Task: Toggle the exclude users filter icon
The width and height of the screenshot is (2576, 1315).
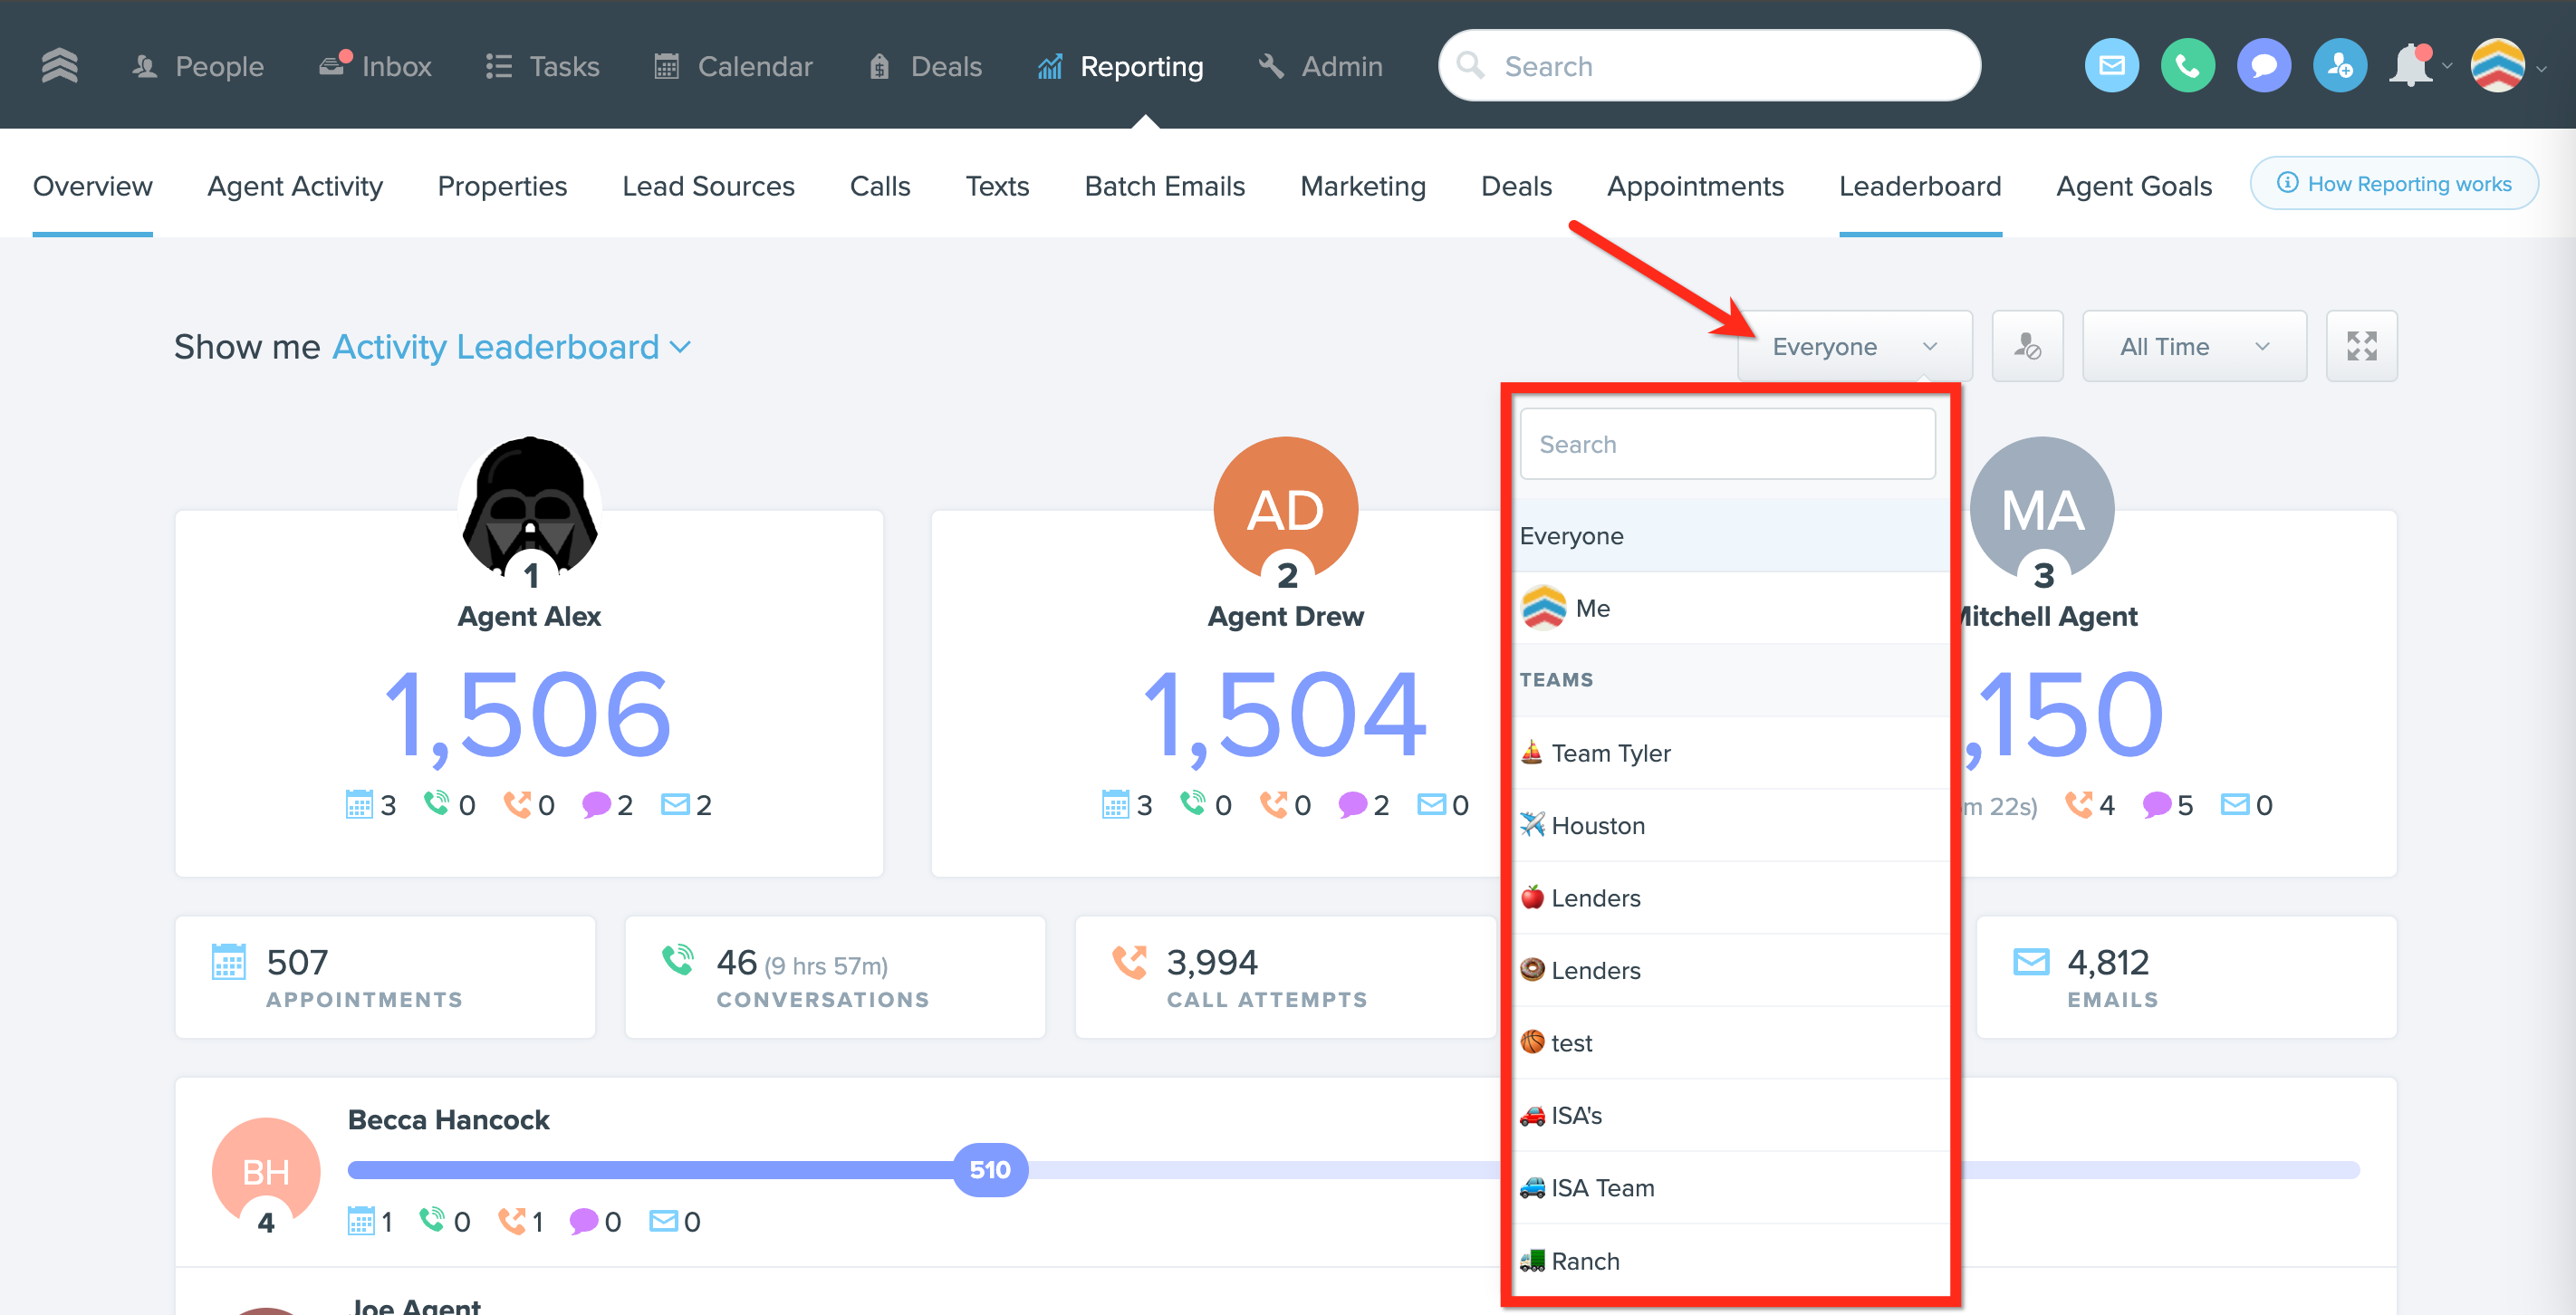Action: click(x=2027, y=346)
